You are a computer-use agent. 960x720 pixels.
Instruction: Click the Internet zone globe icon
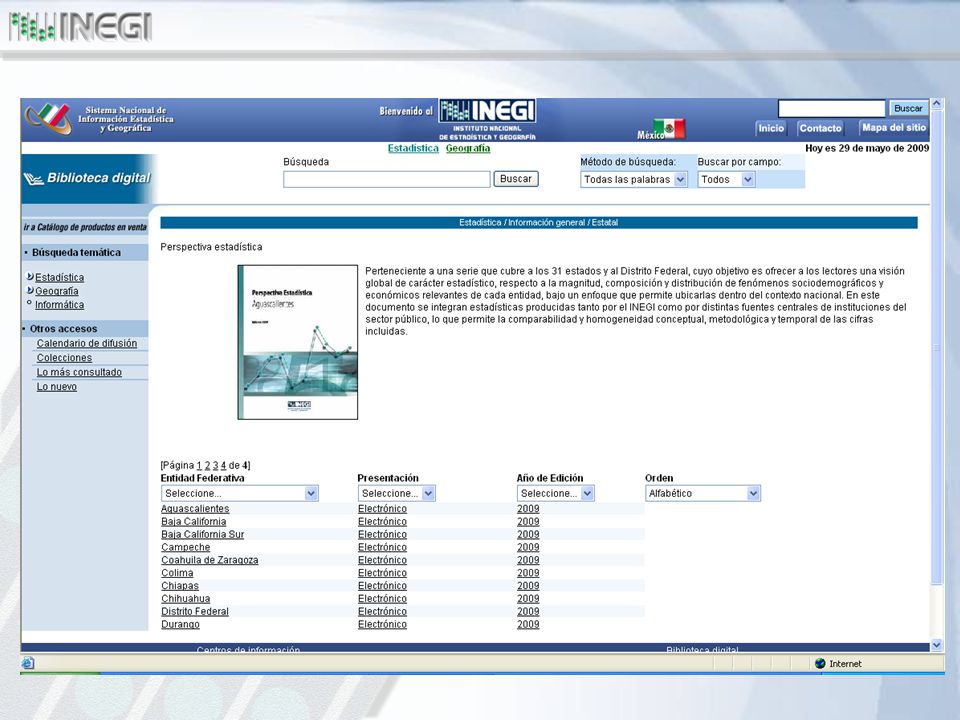click(x=820, y=663)
